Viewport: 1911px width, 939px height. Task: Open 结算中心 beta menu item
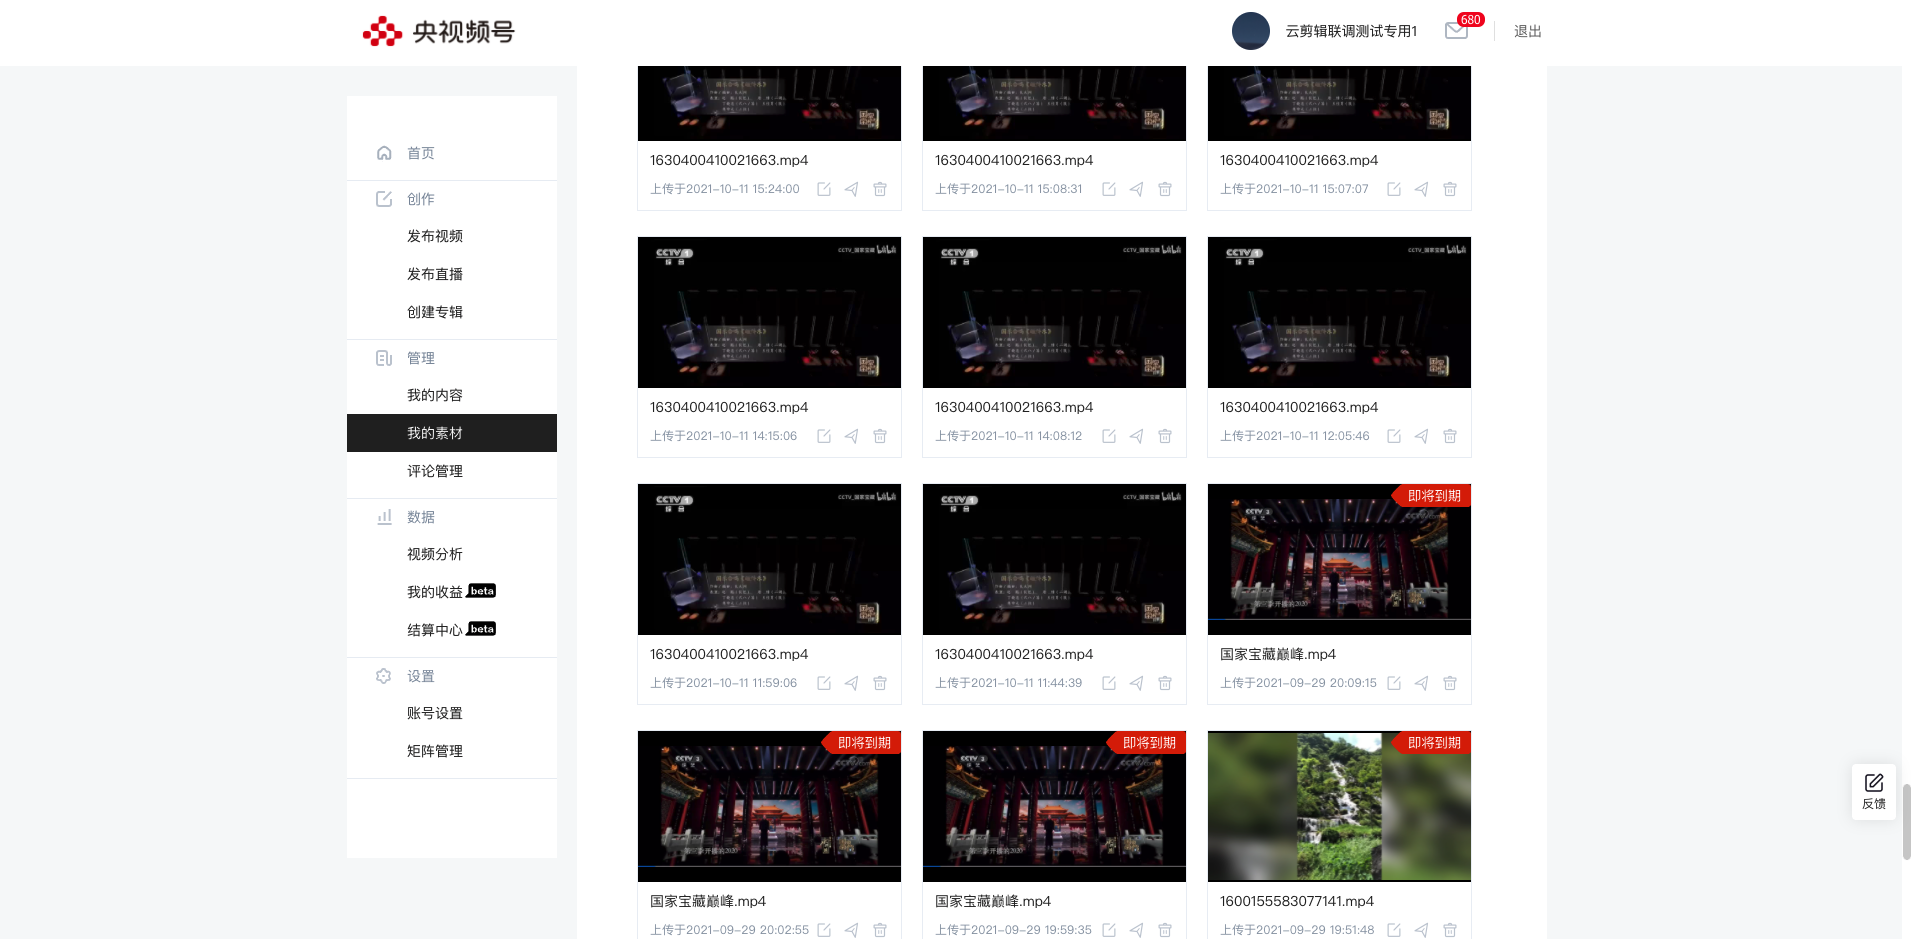[x=452, y=630]
